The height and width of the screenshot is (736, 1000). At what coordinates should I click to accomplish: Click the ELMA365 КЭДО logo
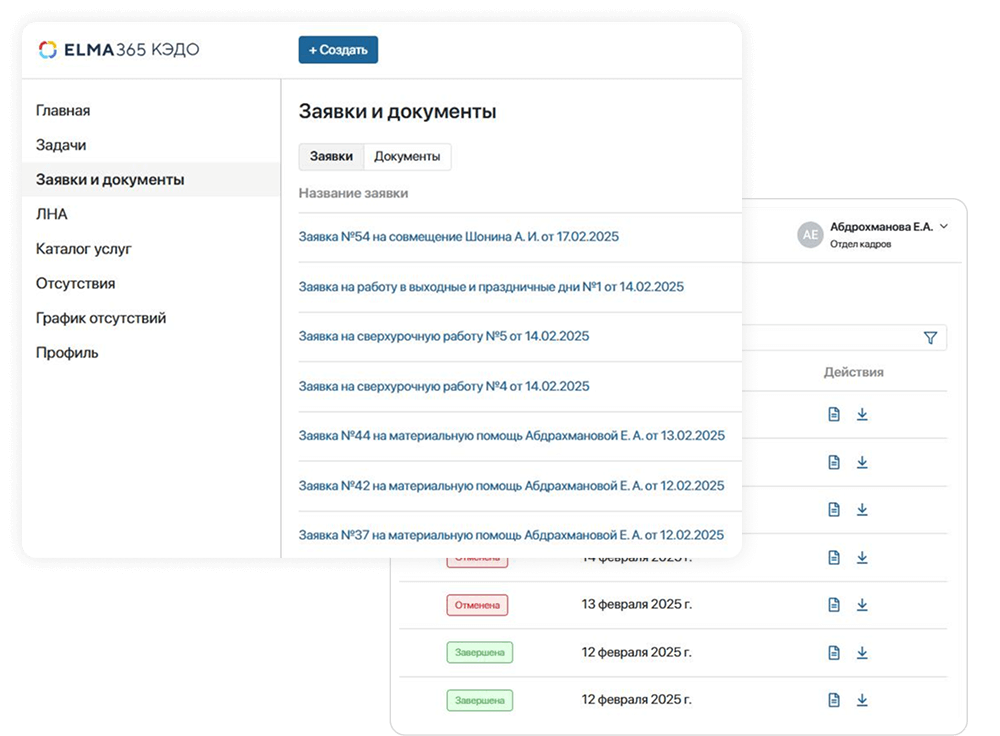tap(118, 50)
